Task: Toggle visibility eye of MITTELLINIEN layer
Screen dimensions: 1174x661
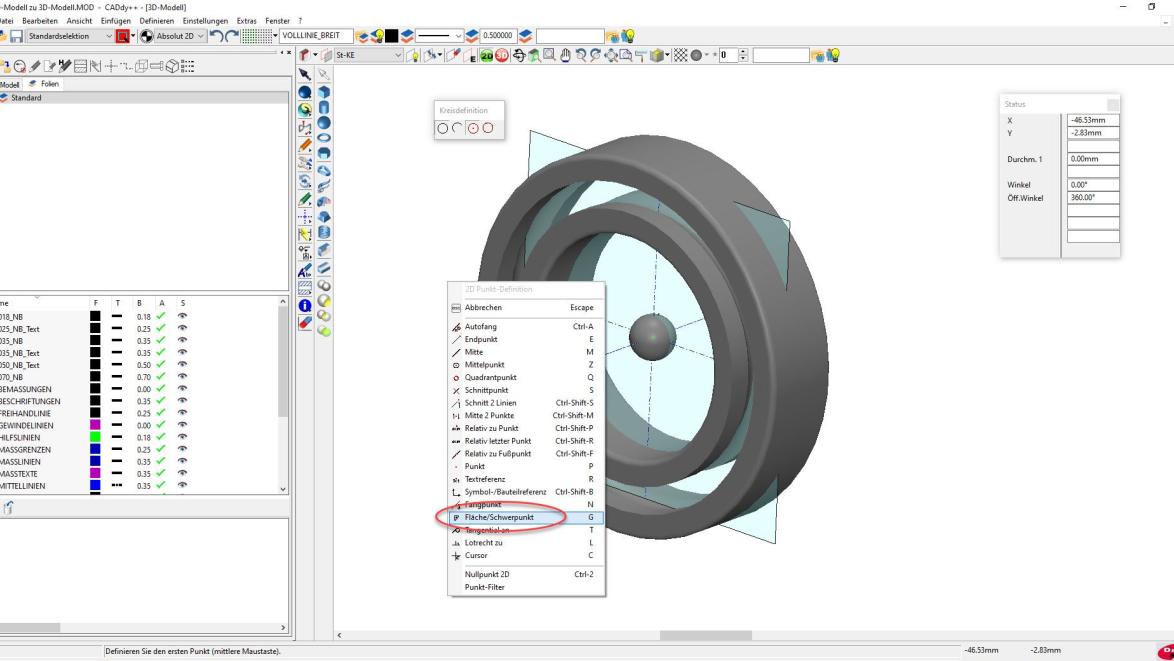Action: [x=182, y=486]
